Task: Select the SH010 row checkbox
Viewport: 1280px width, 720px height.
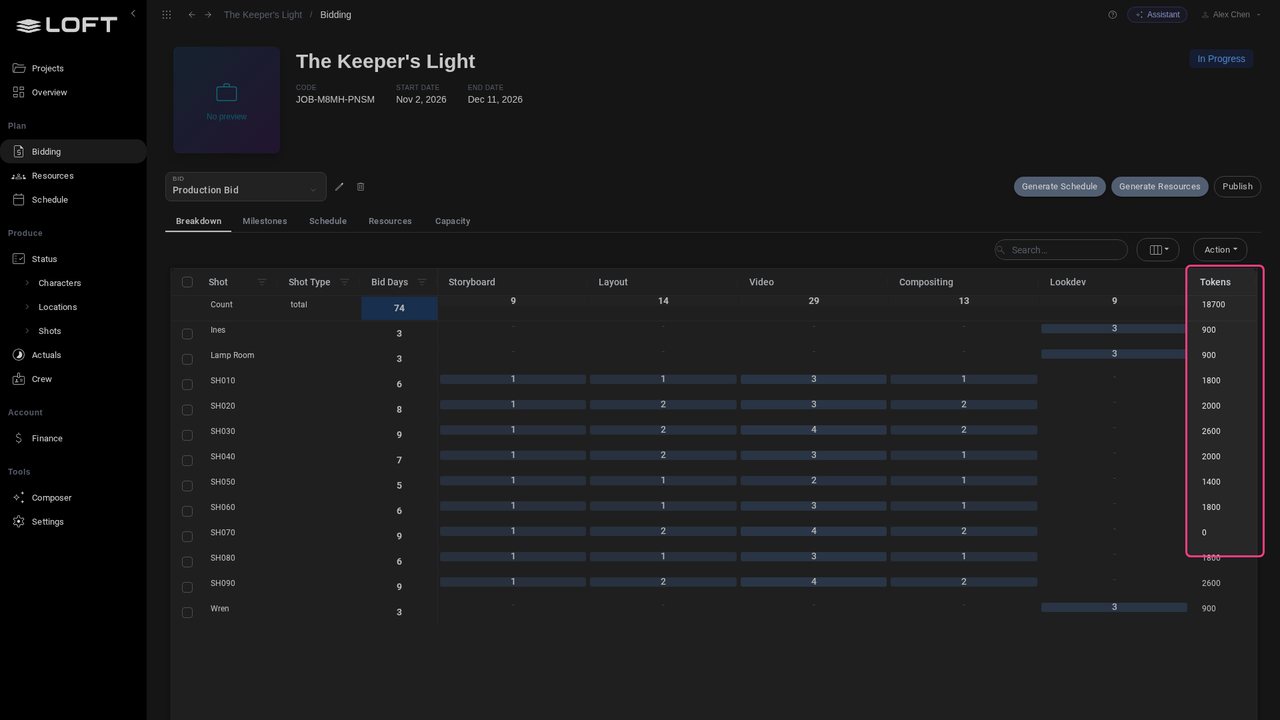Action: tap(187, 384)
